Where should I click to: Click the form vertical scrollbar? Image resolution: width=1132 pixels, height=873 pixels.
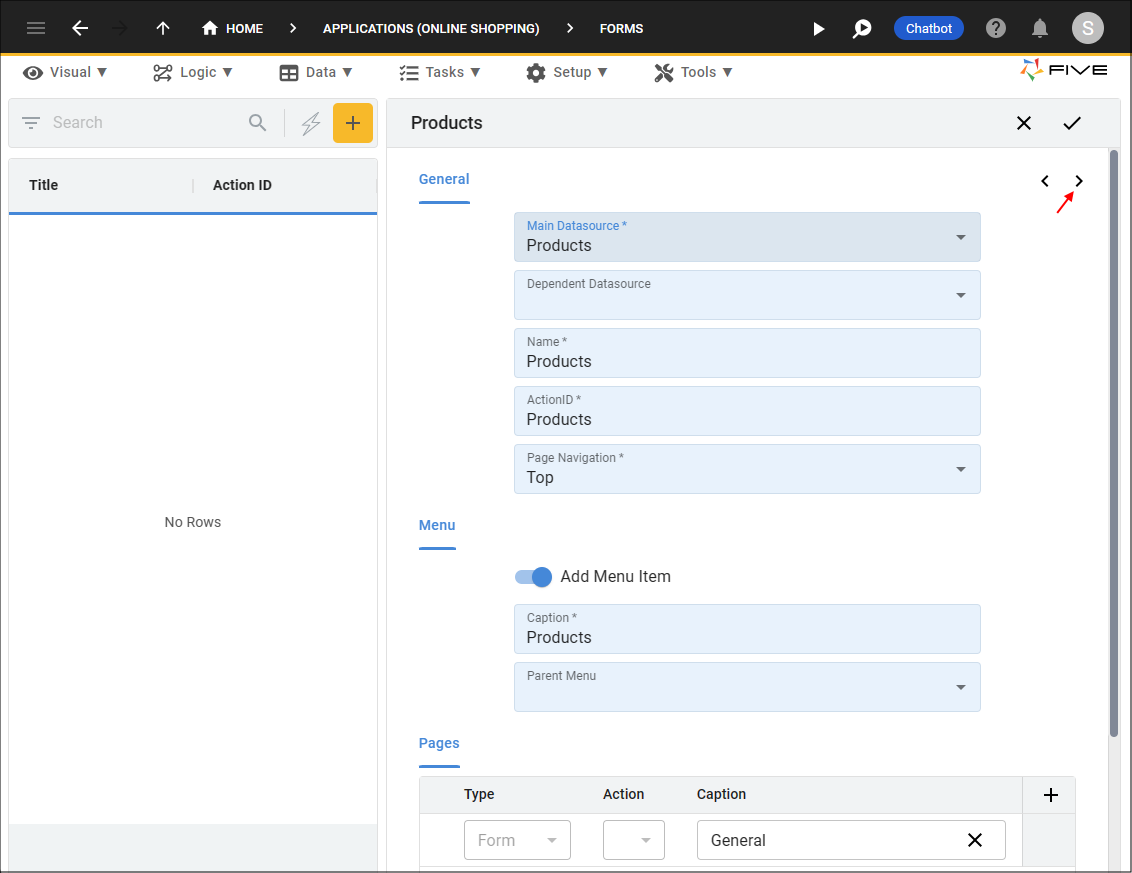[x=1114, y=443]
